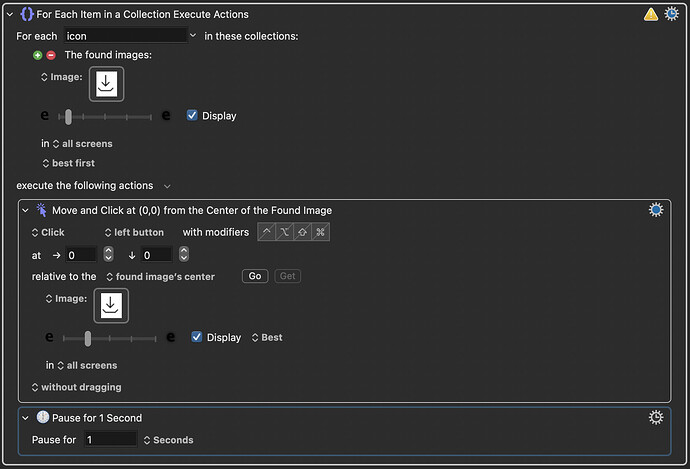The width and height of the screenshot is (690, 469).
Task: Click green plus to add a collection
Action: (x=38, y=55)
